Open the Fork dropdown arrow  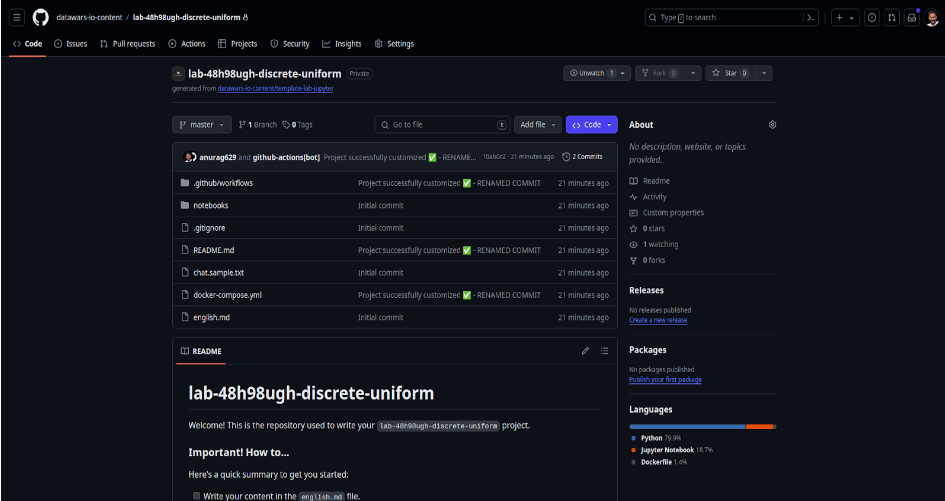click(693, 73)
